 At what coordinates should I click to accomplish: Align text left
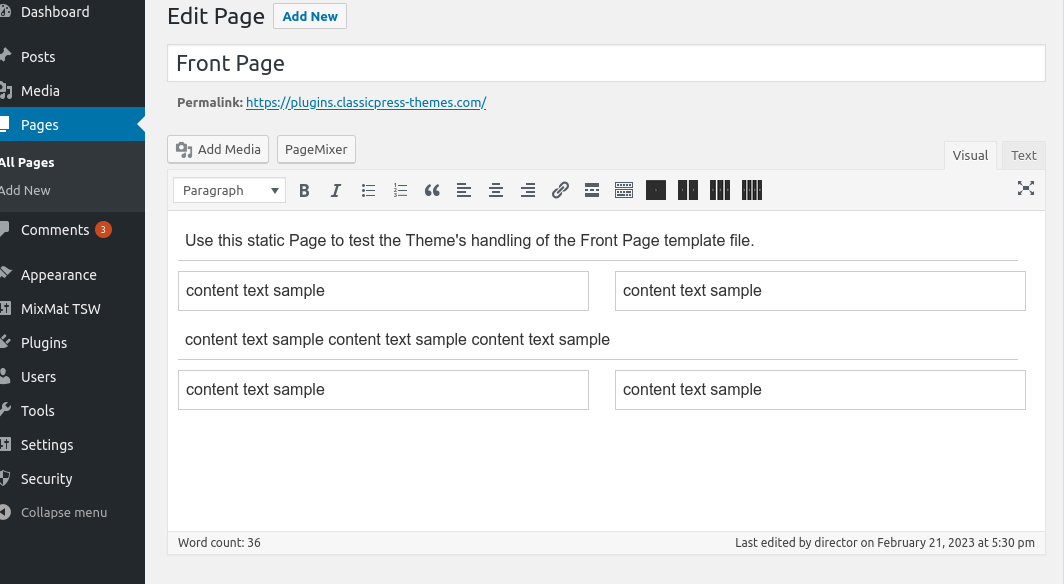pos(464,191)
